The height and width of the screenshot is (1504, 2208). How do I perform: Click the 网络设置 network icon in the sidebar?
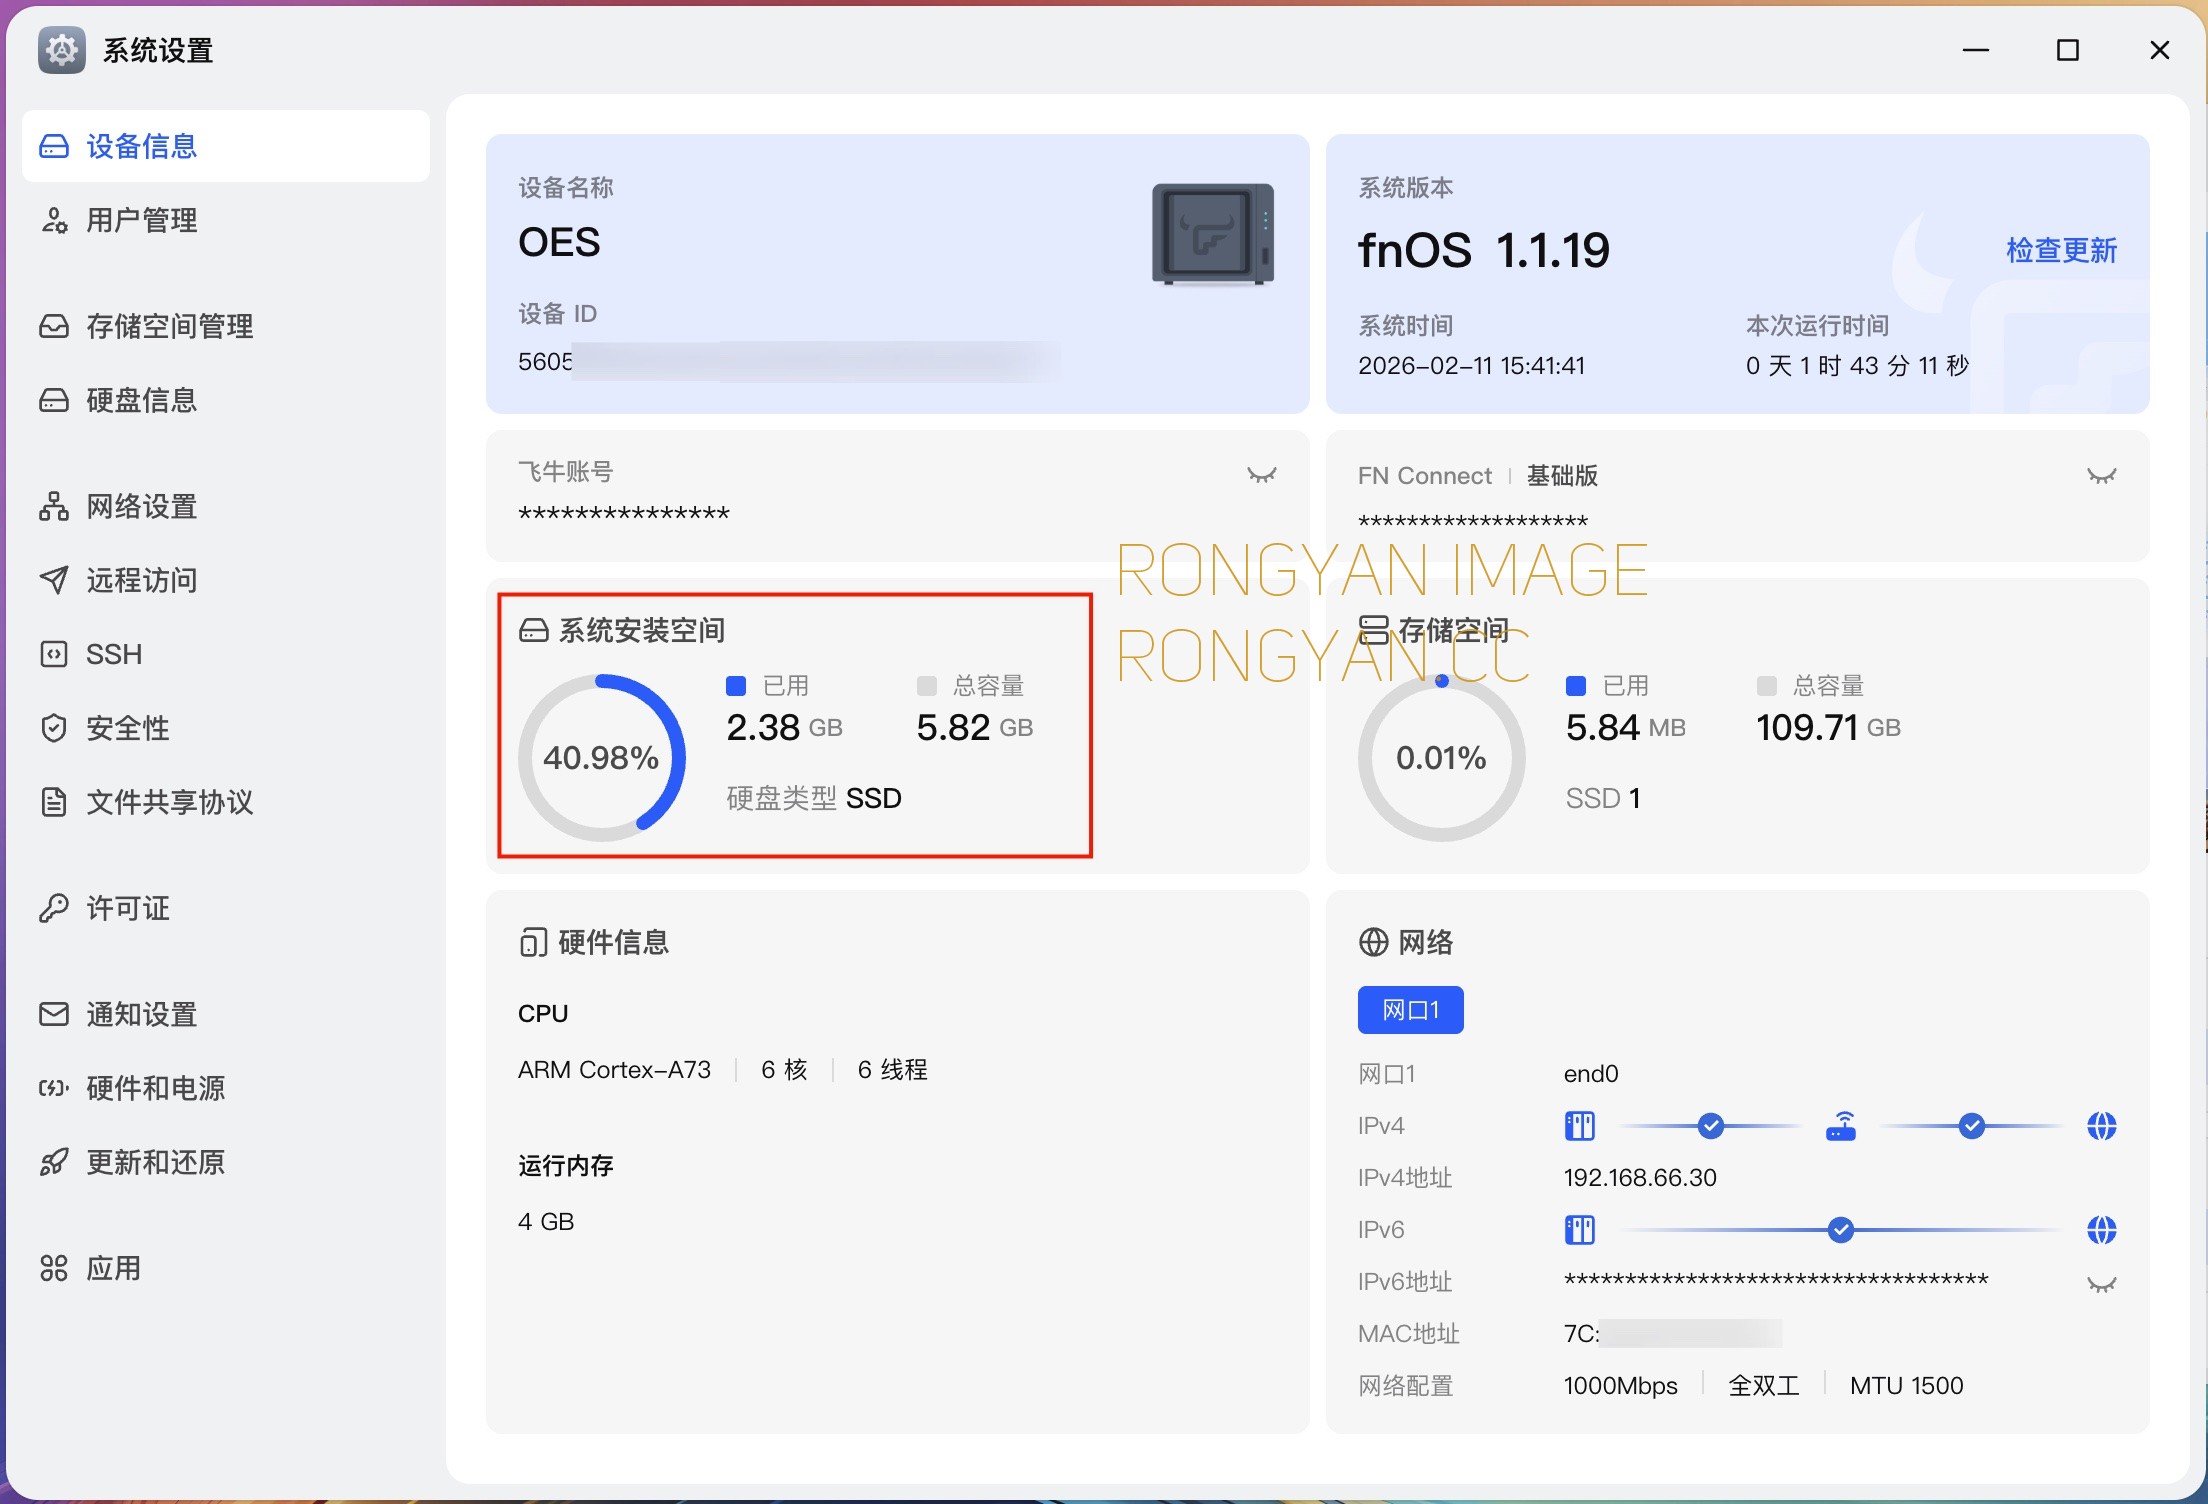54,506
